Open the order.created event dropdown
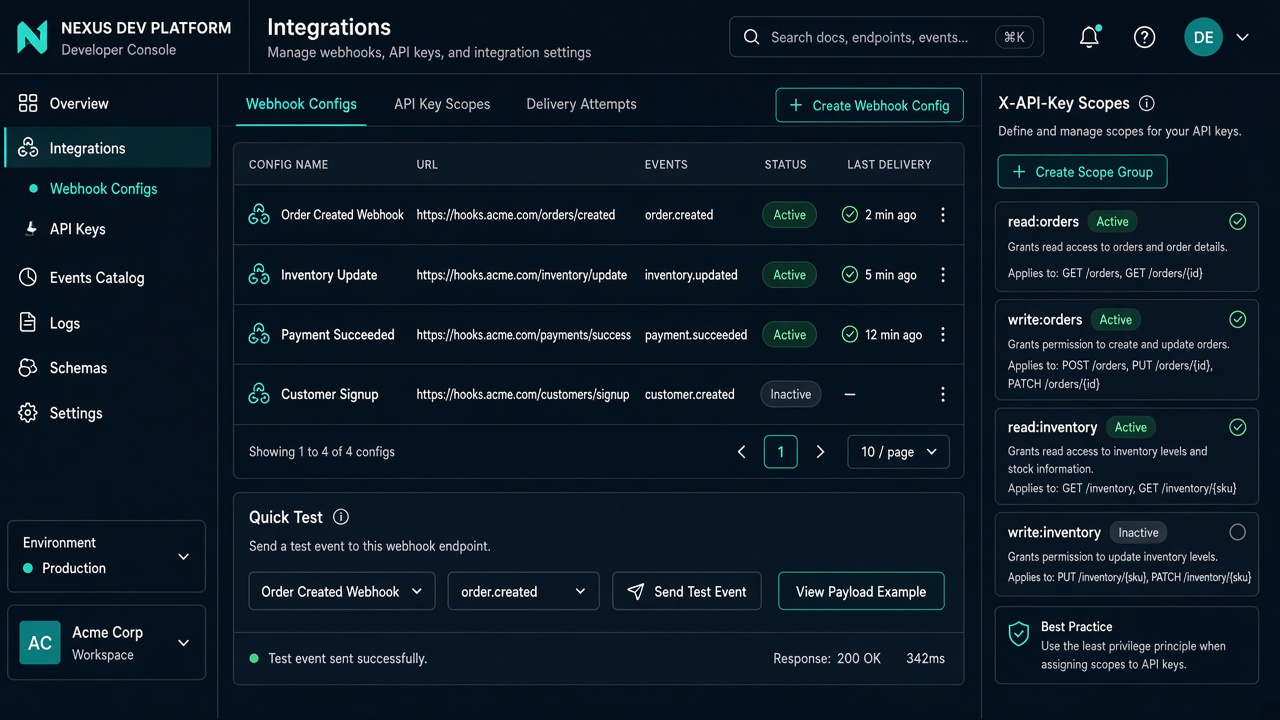Viewport: 1280px width, 720px height. pyautogui.click(x=523, y=591)
